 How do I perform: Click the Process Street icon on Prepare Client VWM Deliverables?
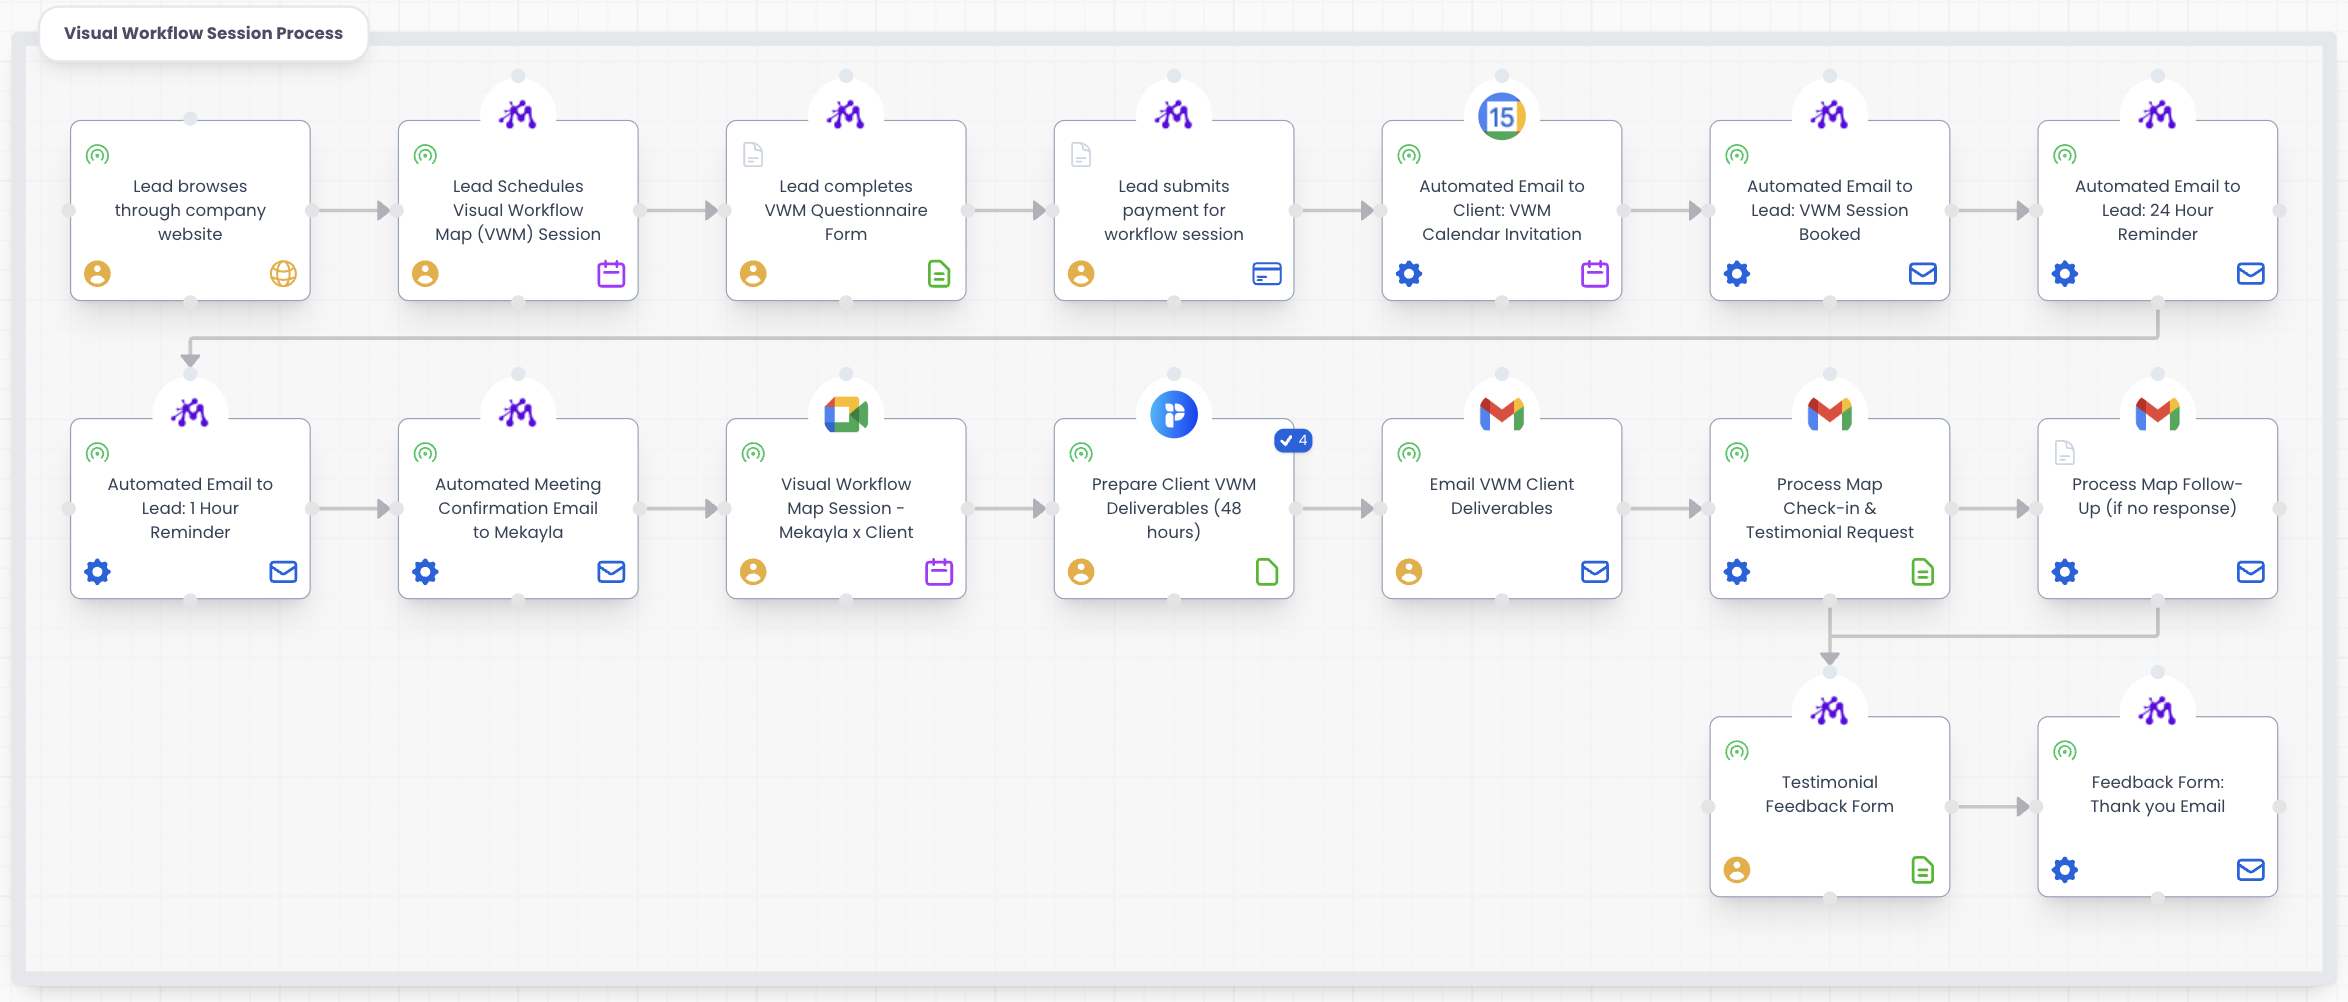[x=1174, y=413]
